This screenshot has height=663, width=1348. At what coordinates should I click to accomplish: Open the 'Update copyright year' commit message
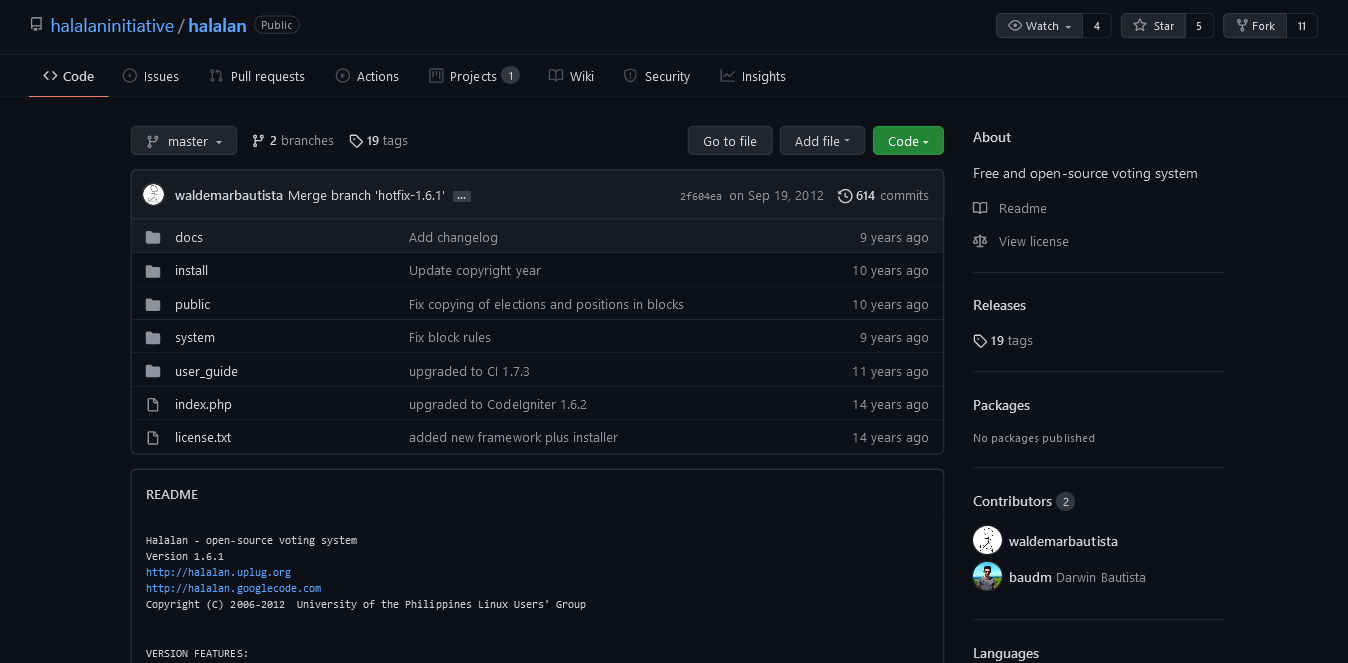[475, 271]
